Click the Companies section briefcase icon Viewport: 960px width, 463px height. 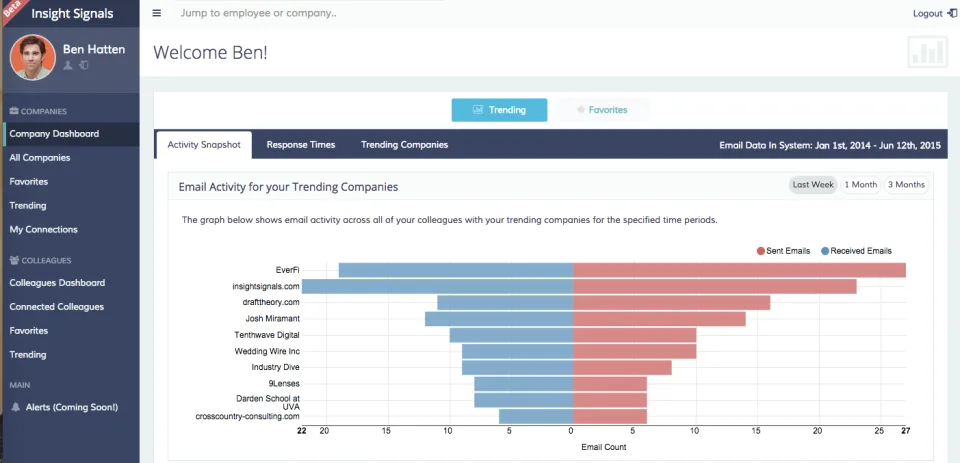(14, 111)
